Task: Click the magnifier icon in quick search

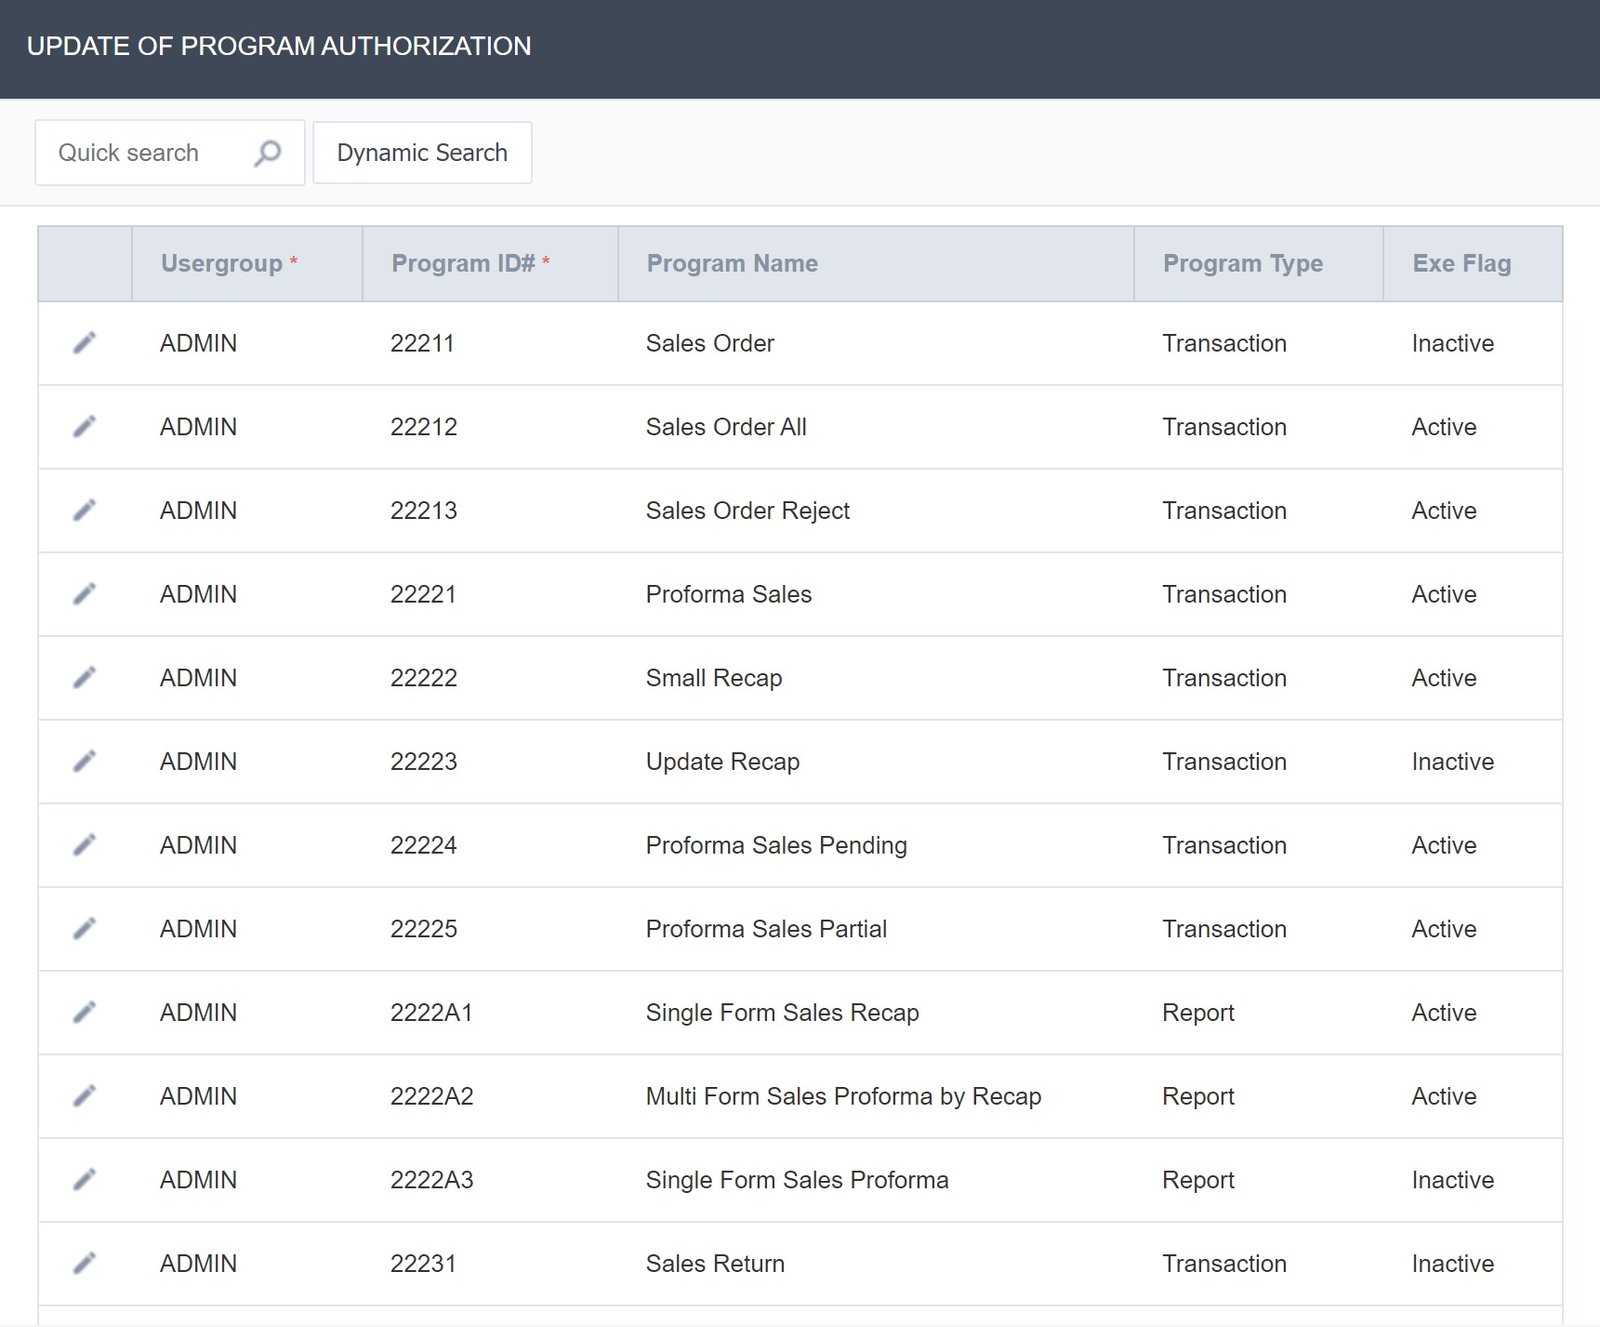Action: point(267,153)
